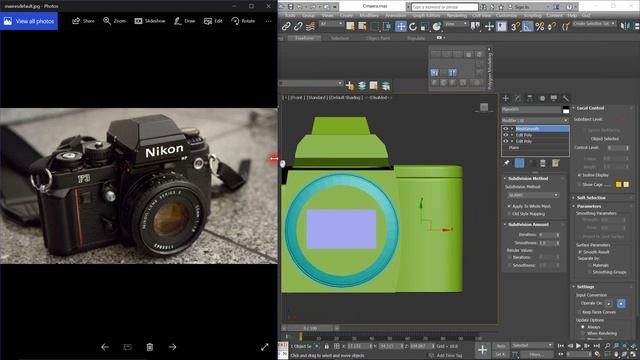
Task: Open the Utilities hammer icon
Action: pos(565,98)
